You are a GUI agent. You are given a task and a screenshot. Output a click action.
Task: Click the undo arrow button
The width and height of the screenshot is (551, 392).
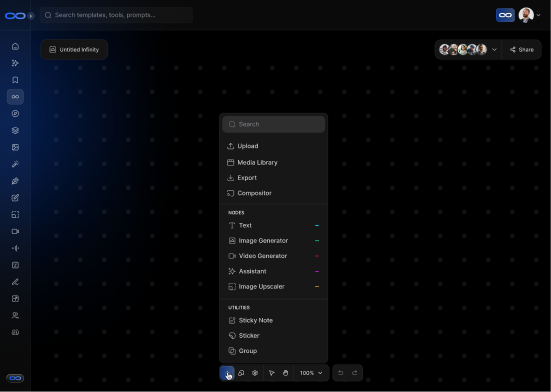coord(341,373)
